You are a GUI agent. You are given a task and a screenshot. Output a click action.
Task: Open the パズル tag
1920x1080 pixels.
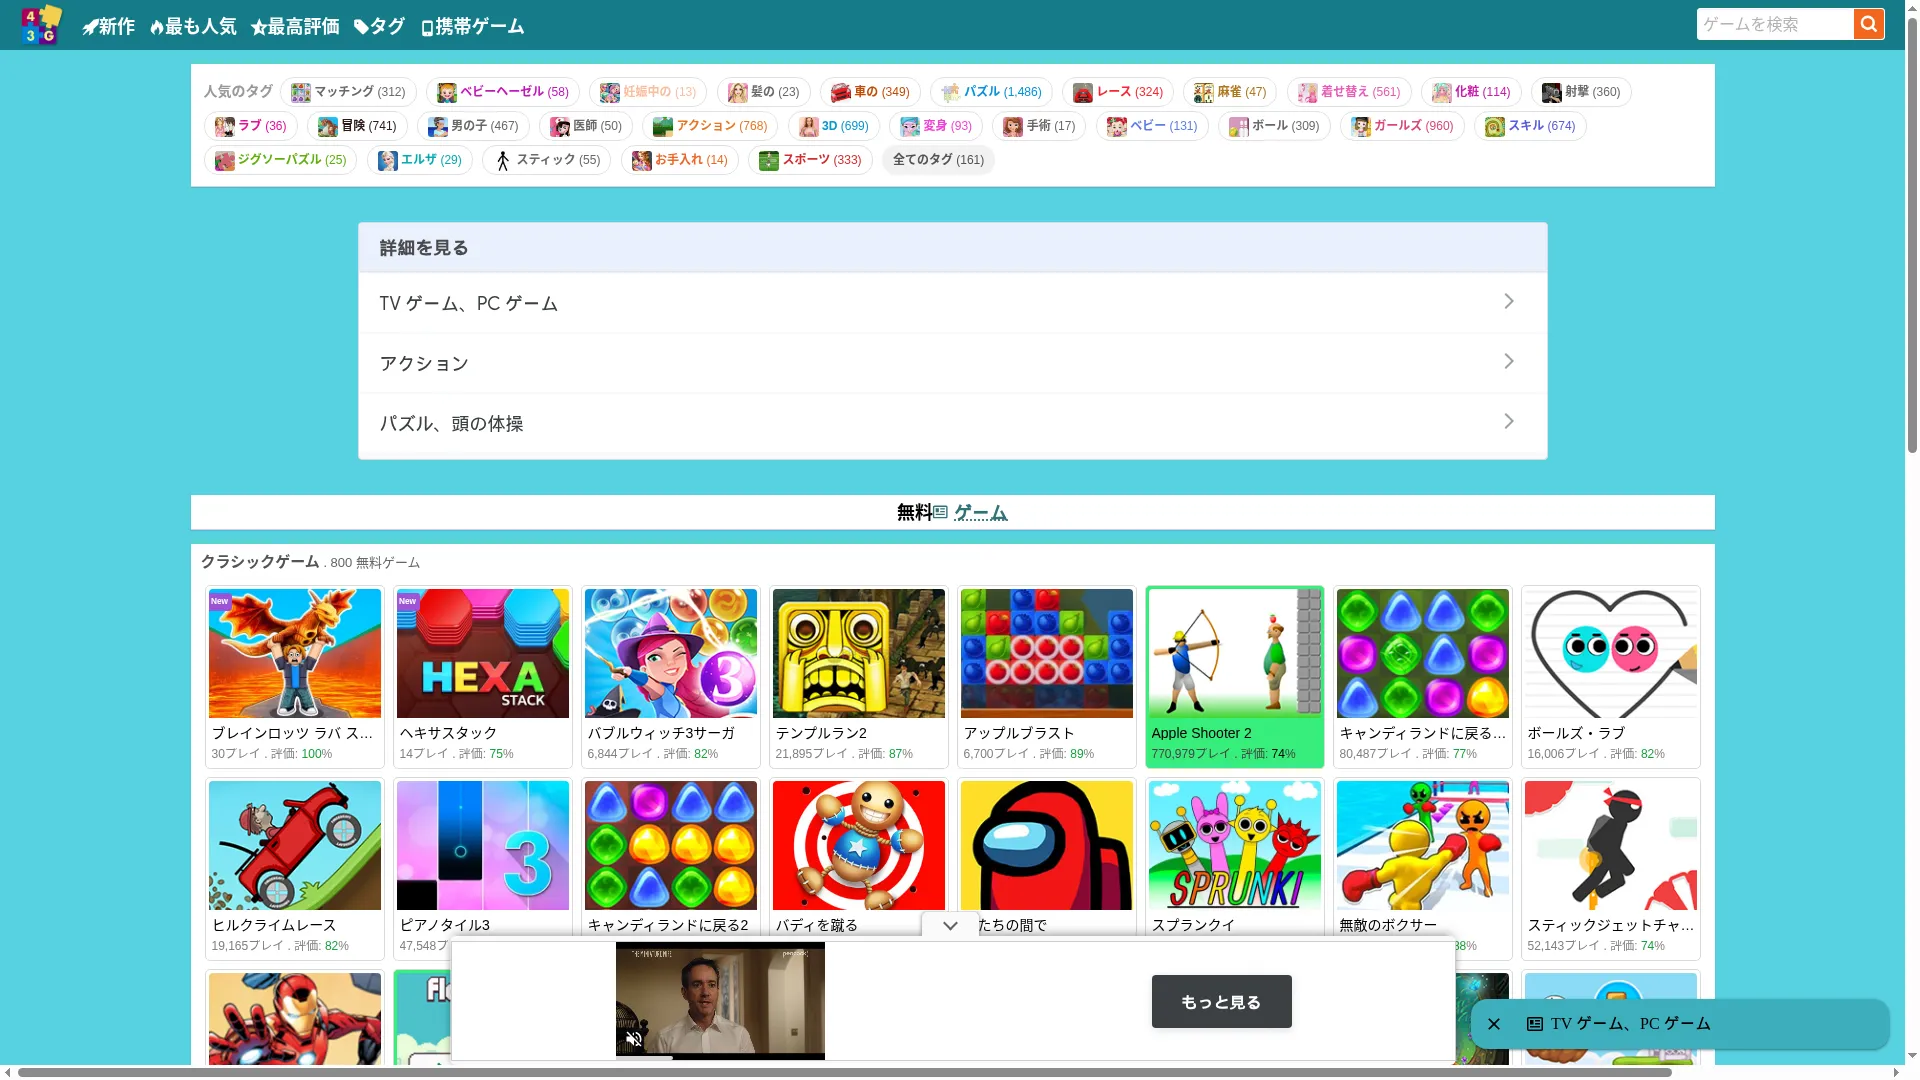click(x=991, y=92)
